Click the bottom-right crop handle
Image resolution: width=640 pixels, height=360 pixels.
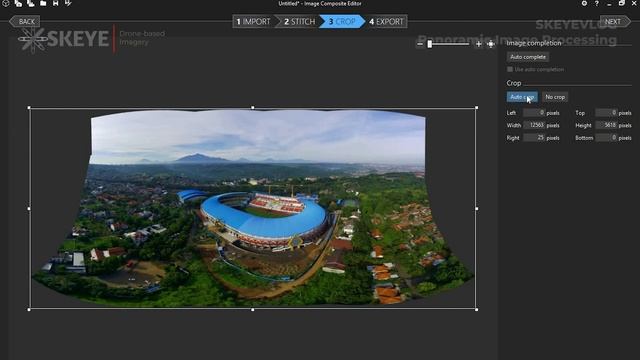pos(476,309)
